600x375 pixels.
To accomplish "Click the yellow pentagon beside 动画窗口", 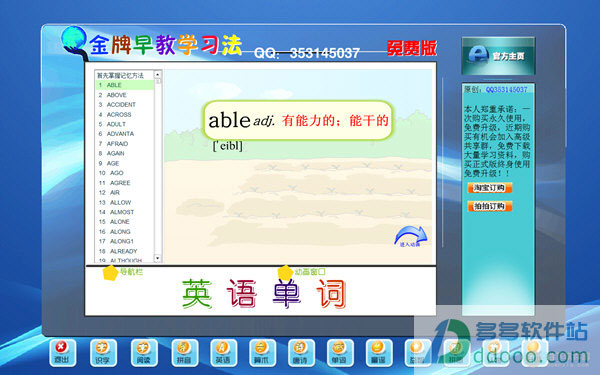I will pyautogui.click(x=285, y=272).
